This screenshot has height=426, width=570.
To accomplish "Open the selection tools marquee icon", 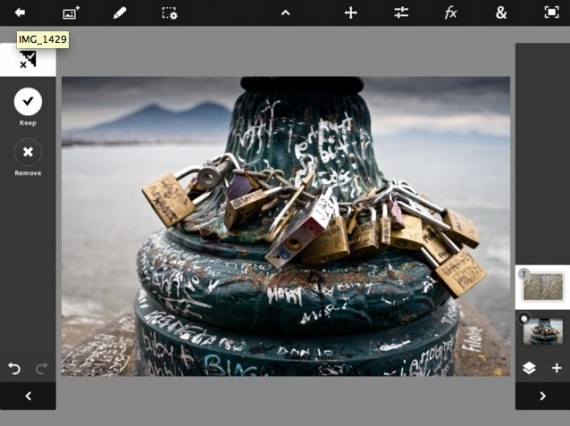I will tap(169, 13).
